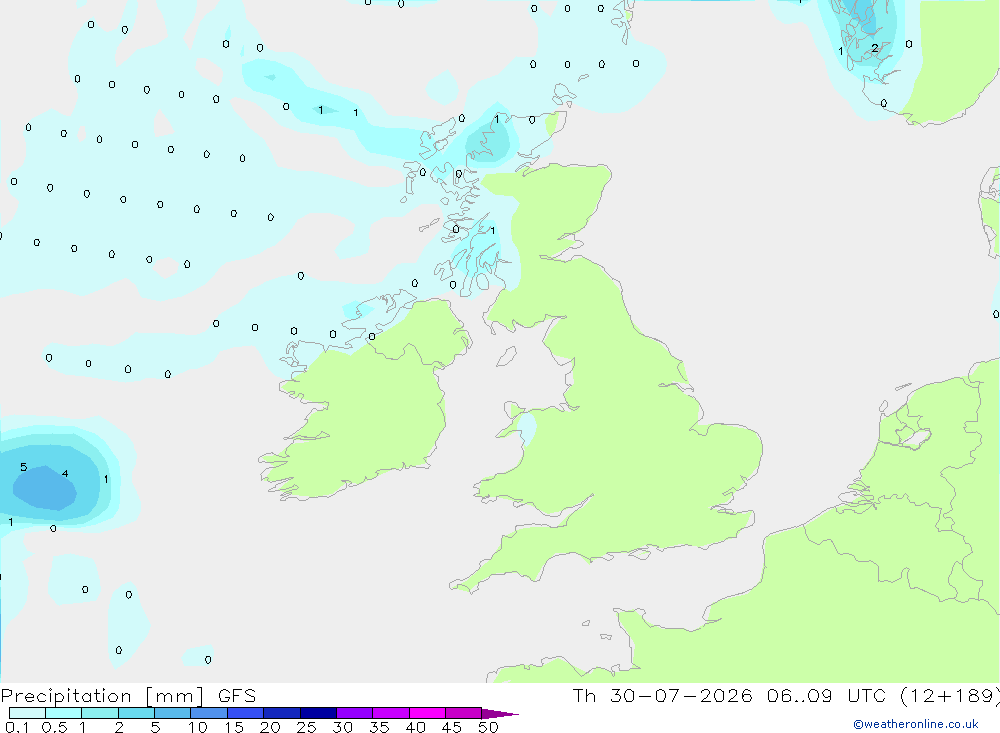
Task: Click the '30' legend scale label
Action: (343, 727)
